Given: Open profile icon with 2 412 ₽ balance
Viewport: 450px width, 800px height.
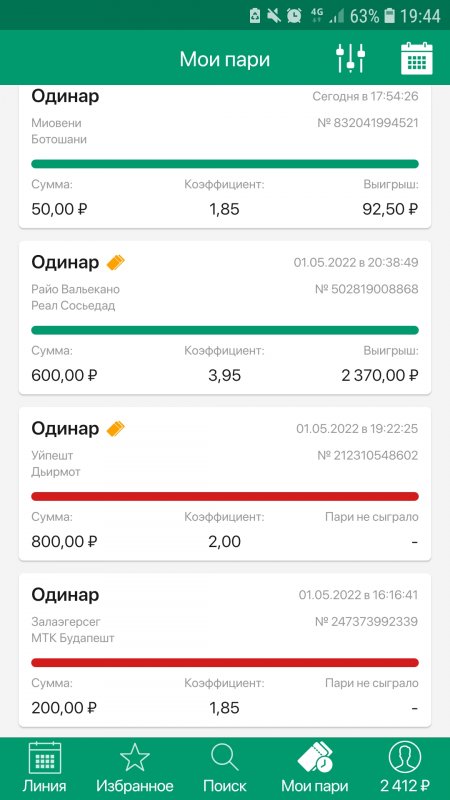Looking at the screenshot, I should pos(405,758).
